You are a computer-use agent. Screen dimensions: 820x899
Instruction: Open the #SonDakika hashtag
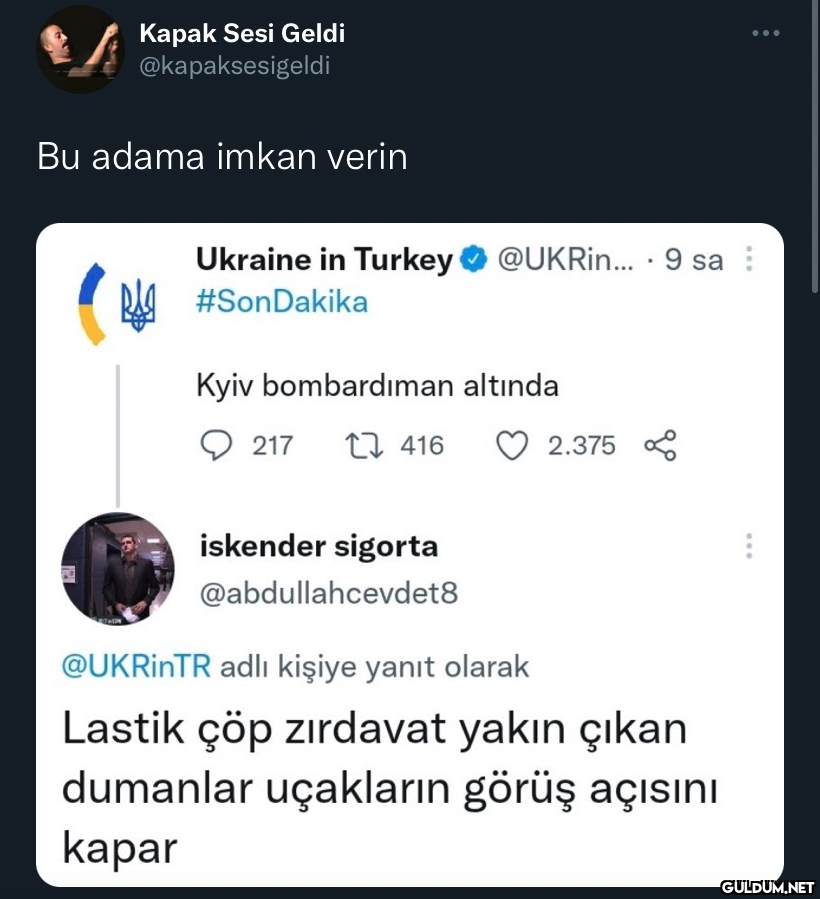[281, 301]
